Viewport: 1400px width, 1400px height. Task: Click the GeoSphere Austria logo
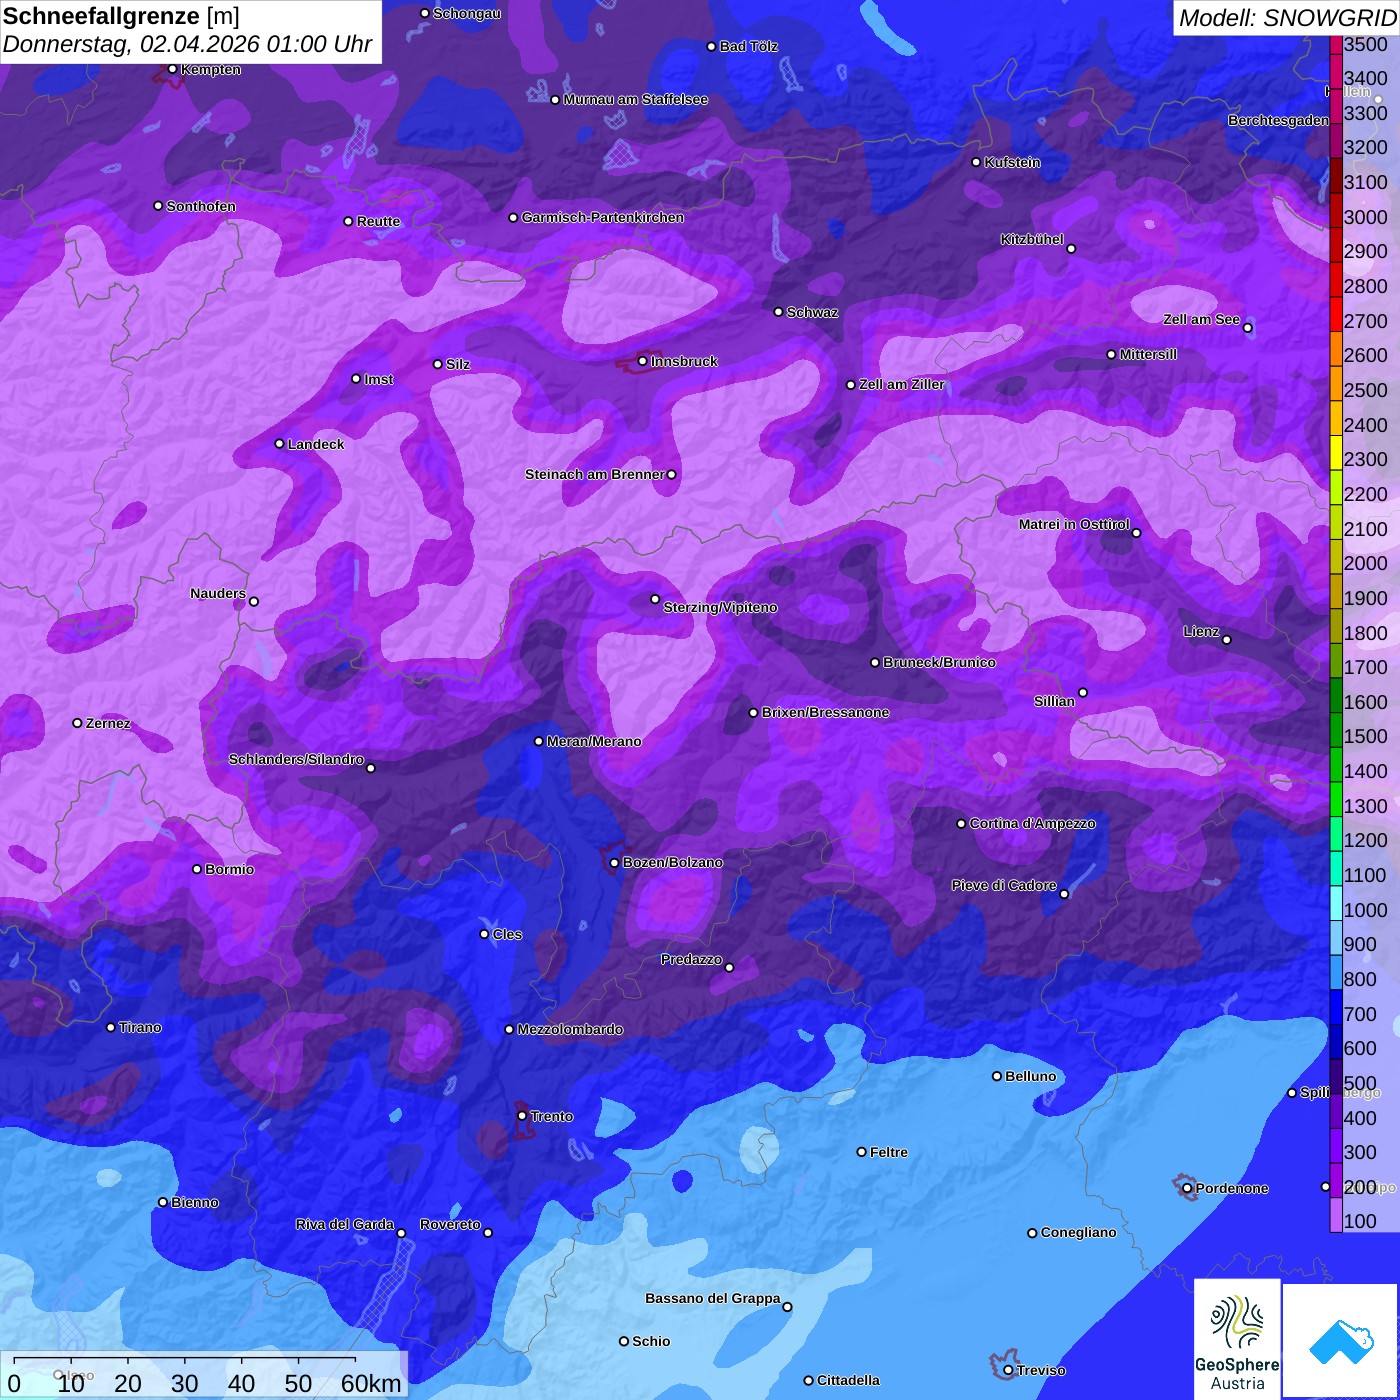coord(1237,1338)
